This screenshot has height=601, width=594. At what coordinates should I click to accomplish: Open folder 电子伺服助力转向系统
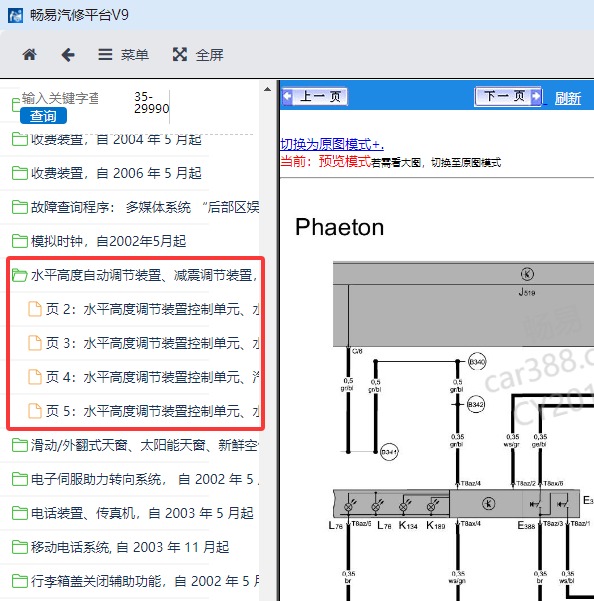pyautogui.click(x=135, y=479)
